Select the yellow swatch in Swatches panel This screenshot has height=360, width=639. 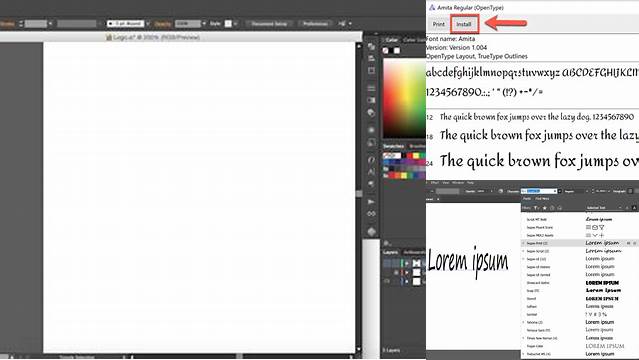[416, 156]
